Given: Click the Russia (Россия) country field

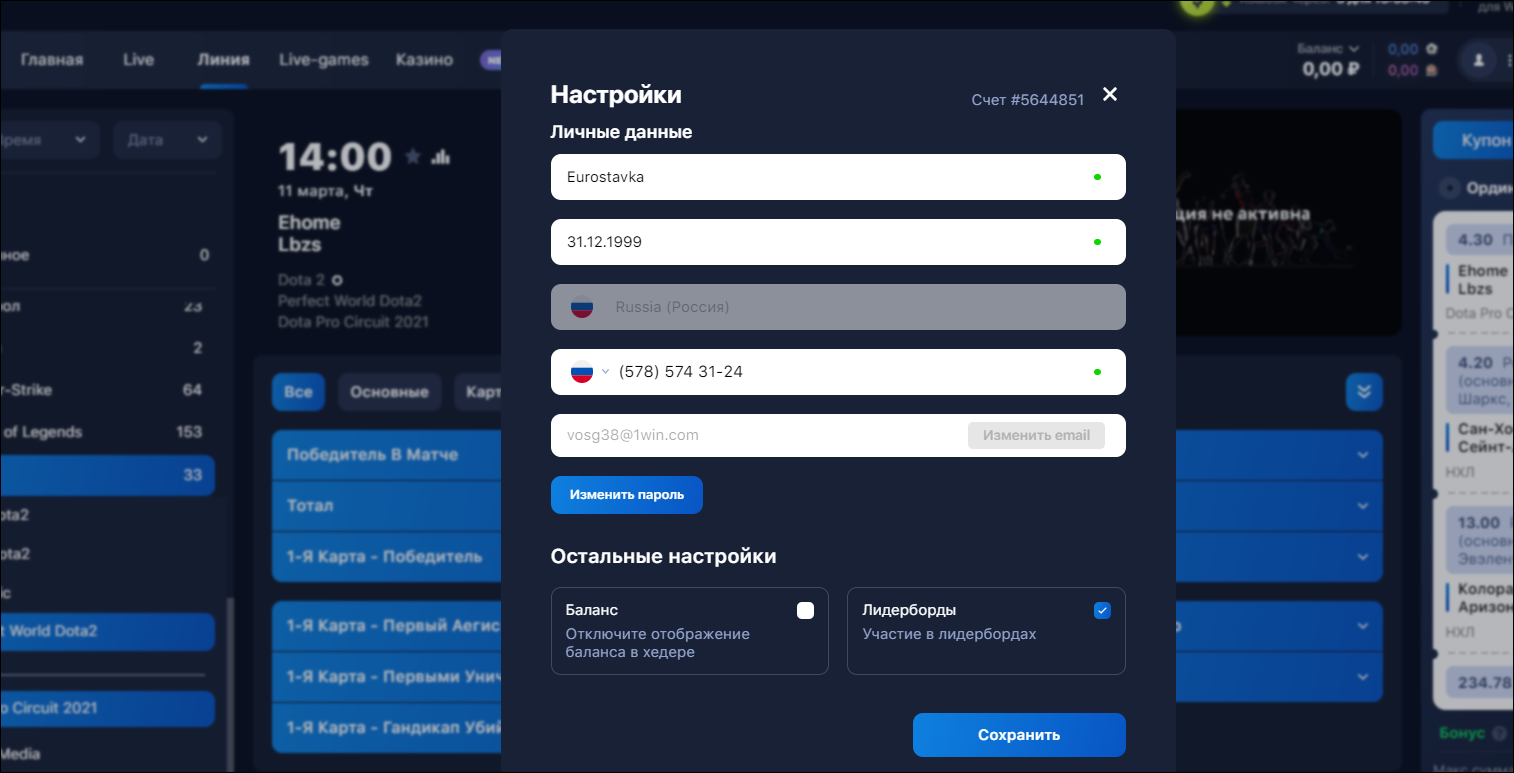Looking at the screenshot, I should coord(838,307).
